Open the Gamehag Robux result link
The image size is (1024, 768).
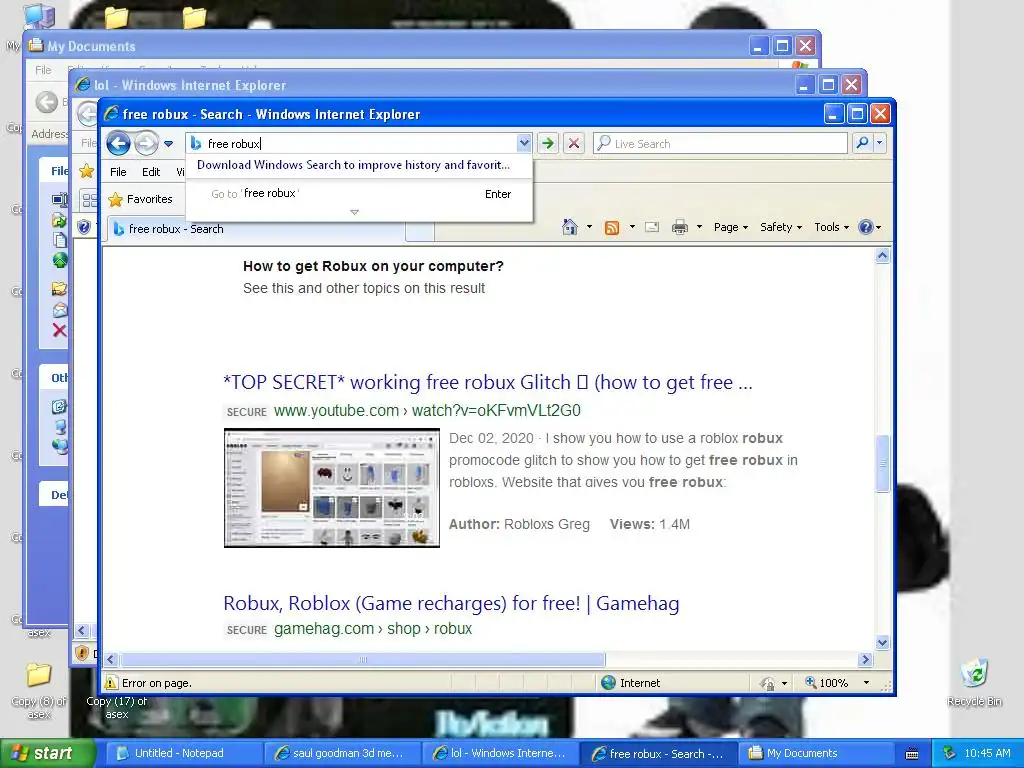[451, 603]
